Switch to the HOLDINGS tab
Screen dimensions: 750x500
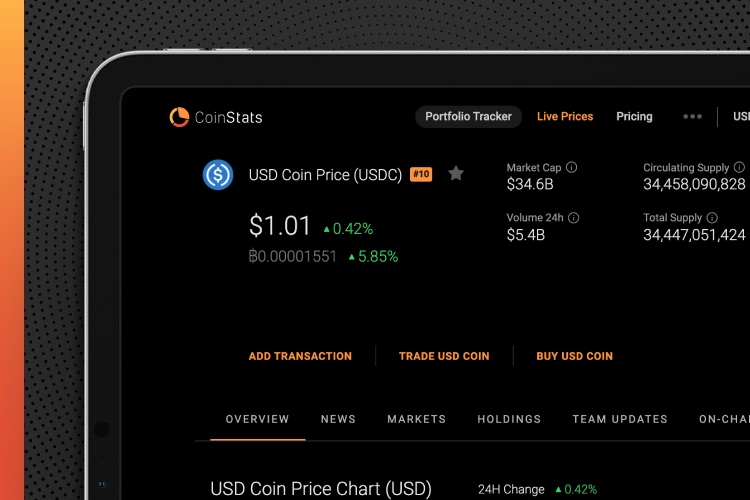[x=509, y=419]
